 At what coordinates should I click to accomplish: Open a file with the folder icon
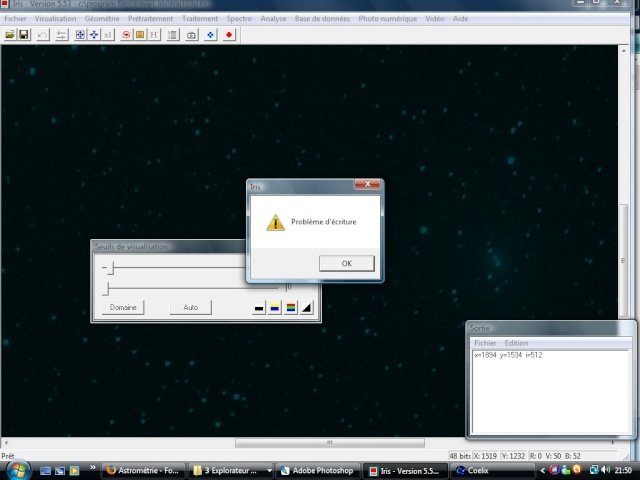tap(10, 35)
